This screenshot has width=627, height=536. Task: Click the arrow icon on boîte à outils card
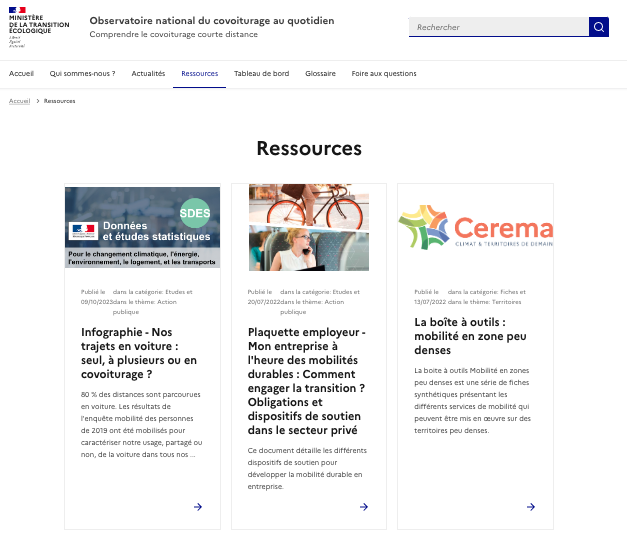[x=531, y=507]
